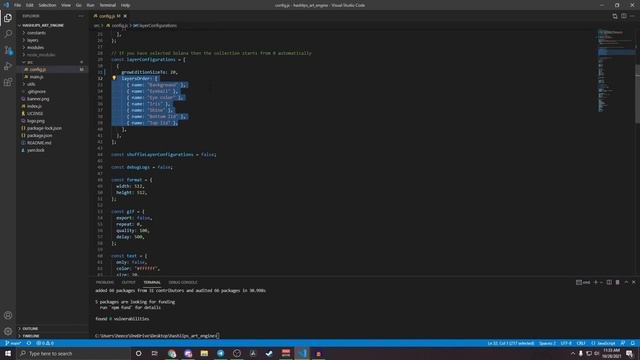
Task: Open the Extensions view
Action: tap(8, 82)
